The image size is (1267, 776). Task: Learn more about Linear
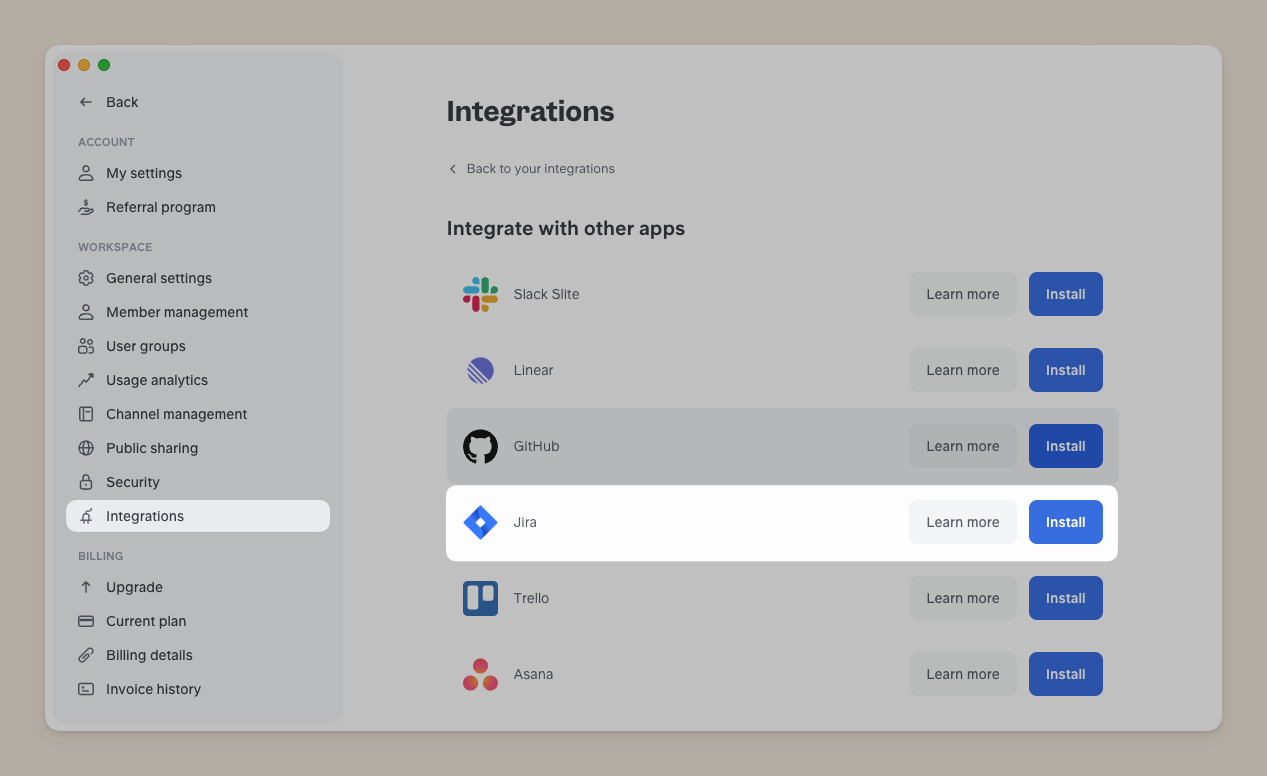962,370
